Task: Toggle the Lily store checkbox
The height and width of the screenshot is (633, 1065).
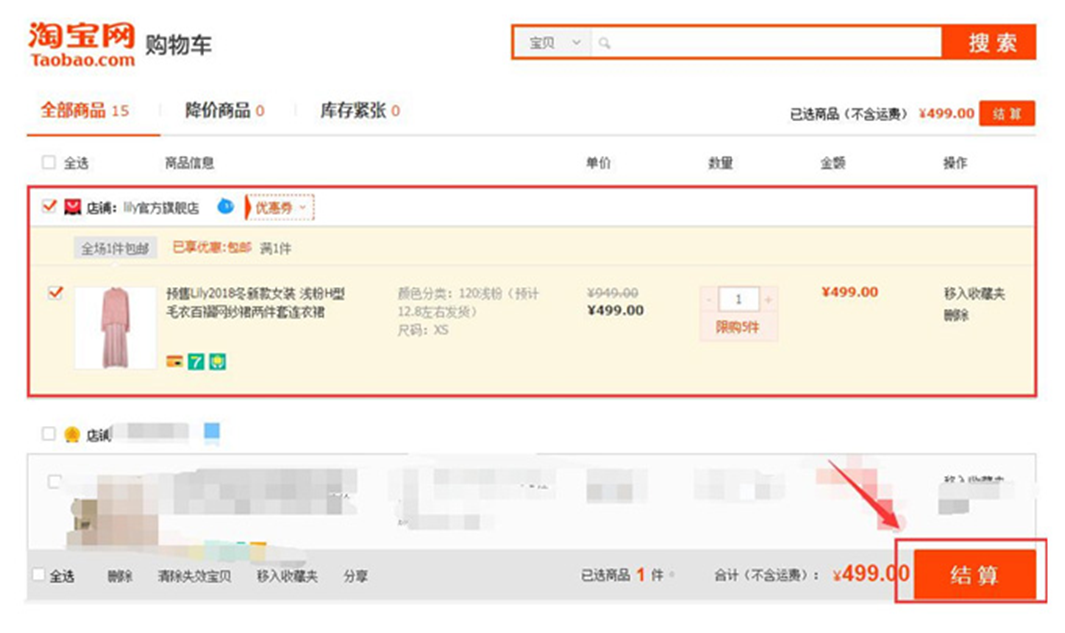Action: [x=49, y=207]
